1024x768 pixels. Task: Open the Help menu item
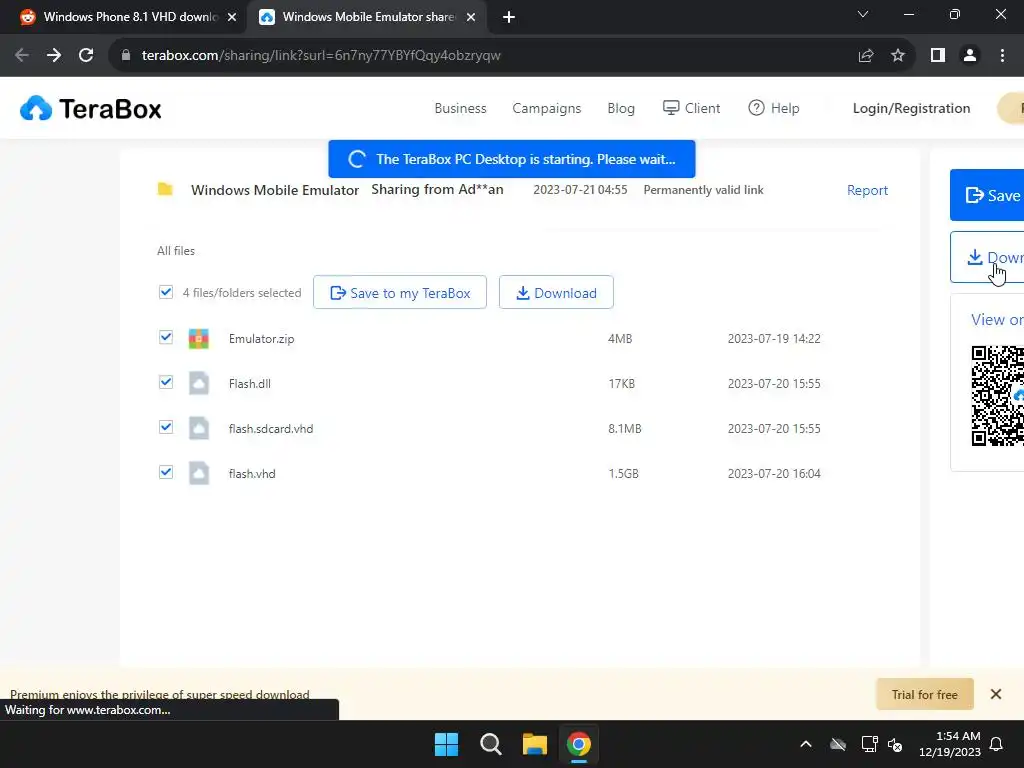click(x=774, y=108)
